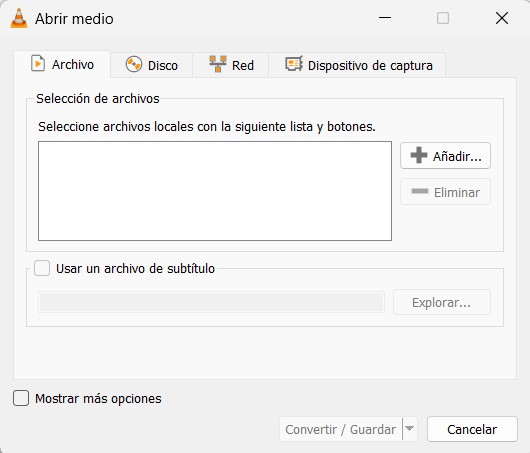Click the Cancelar button
Viewport: 530px width, 453px height.
coord(472,429)
